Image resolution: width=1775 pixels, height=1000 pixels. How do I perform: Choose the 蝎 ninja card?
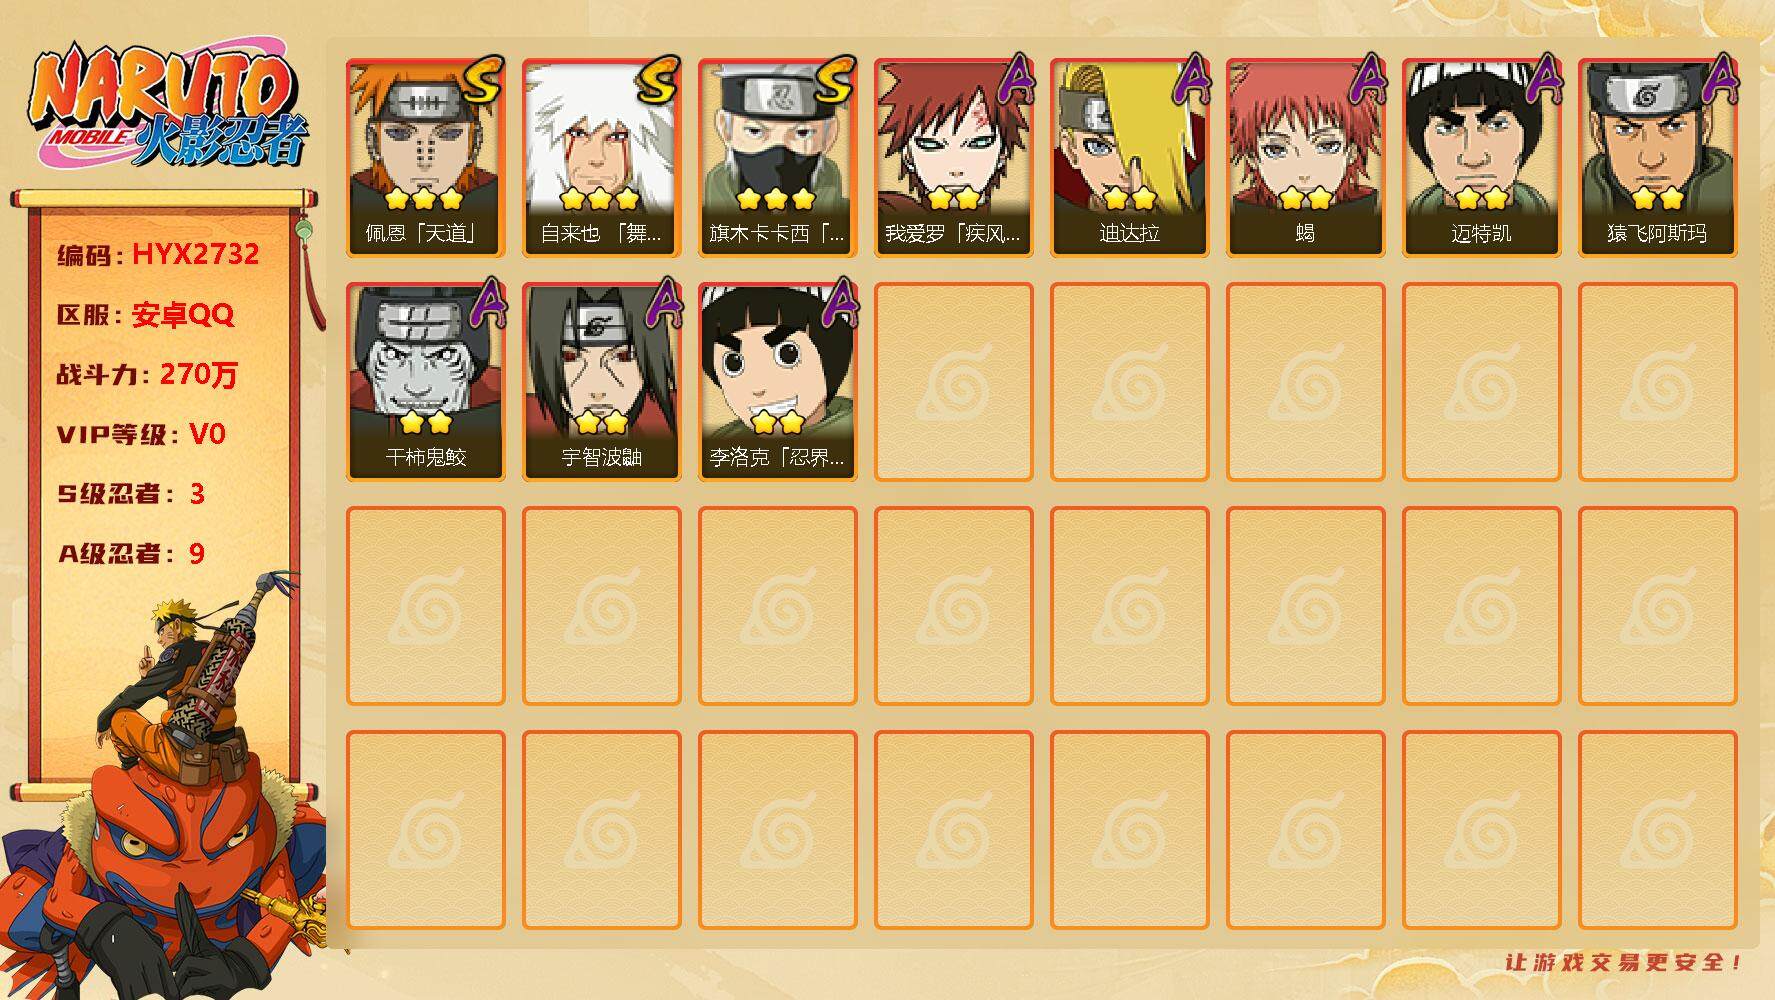pyautogui.click(x=1305, y=158)
